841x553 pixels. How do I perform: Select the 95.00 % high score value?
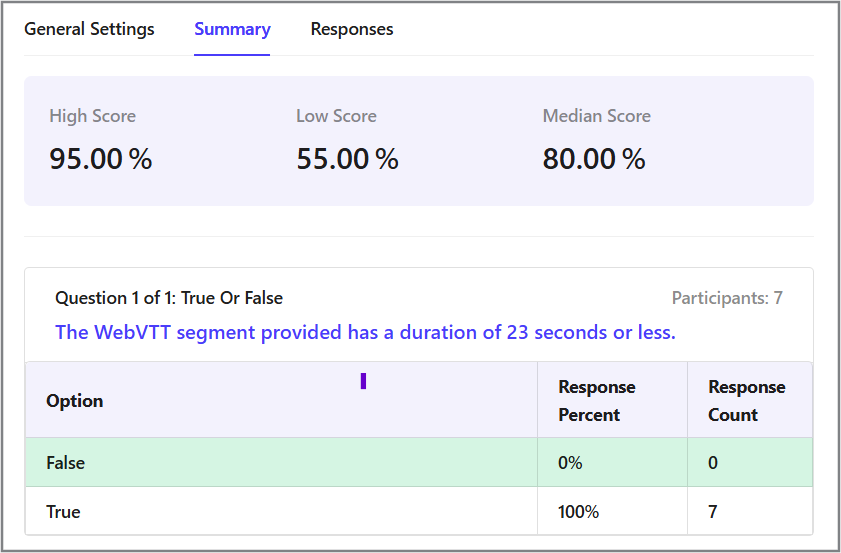(100, 158)
